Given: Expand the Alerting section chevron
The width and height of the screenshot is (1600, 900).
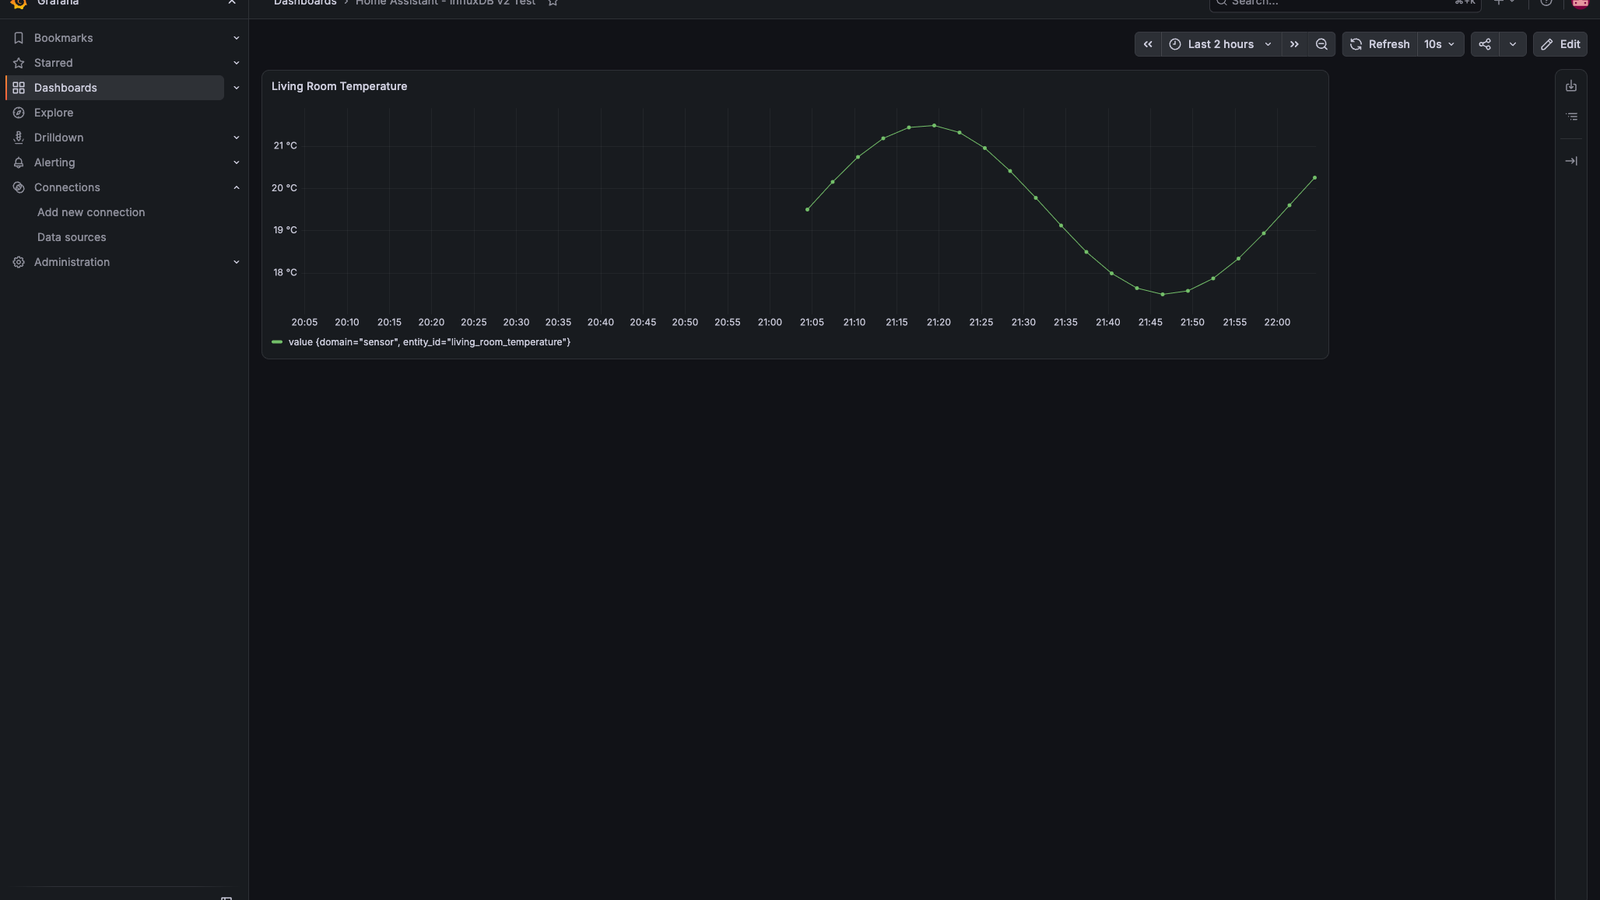Looking at the screenshot, I should (236, 163).
